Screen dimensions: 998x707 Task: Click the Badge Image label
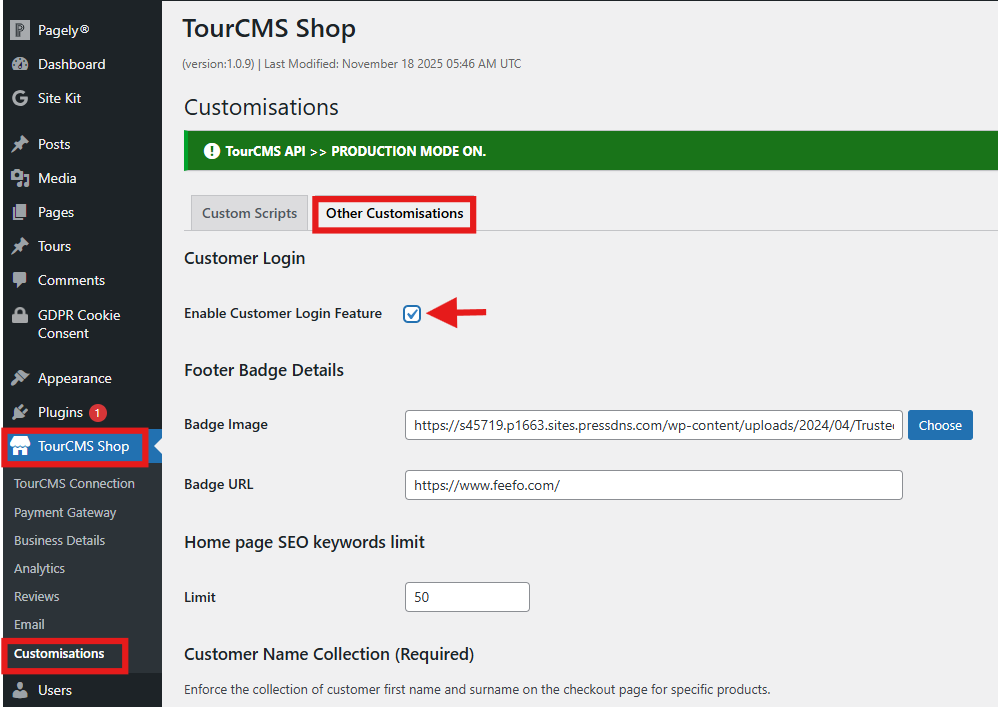click(x=226, y=424)
